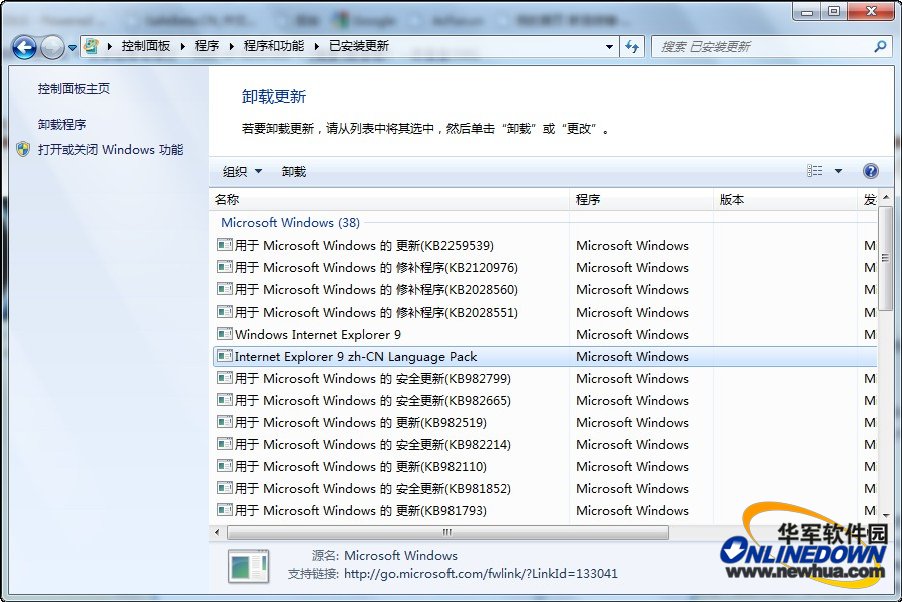Click the search magnifier icon

(880, 47)
